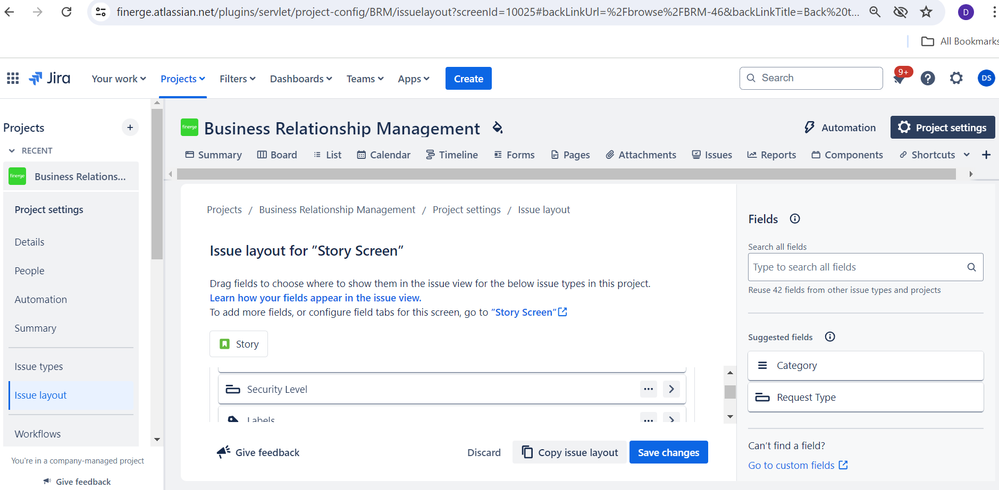Viewport: 999px width, 490px height.
Task: Click the Create button
Action: 468,78
